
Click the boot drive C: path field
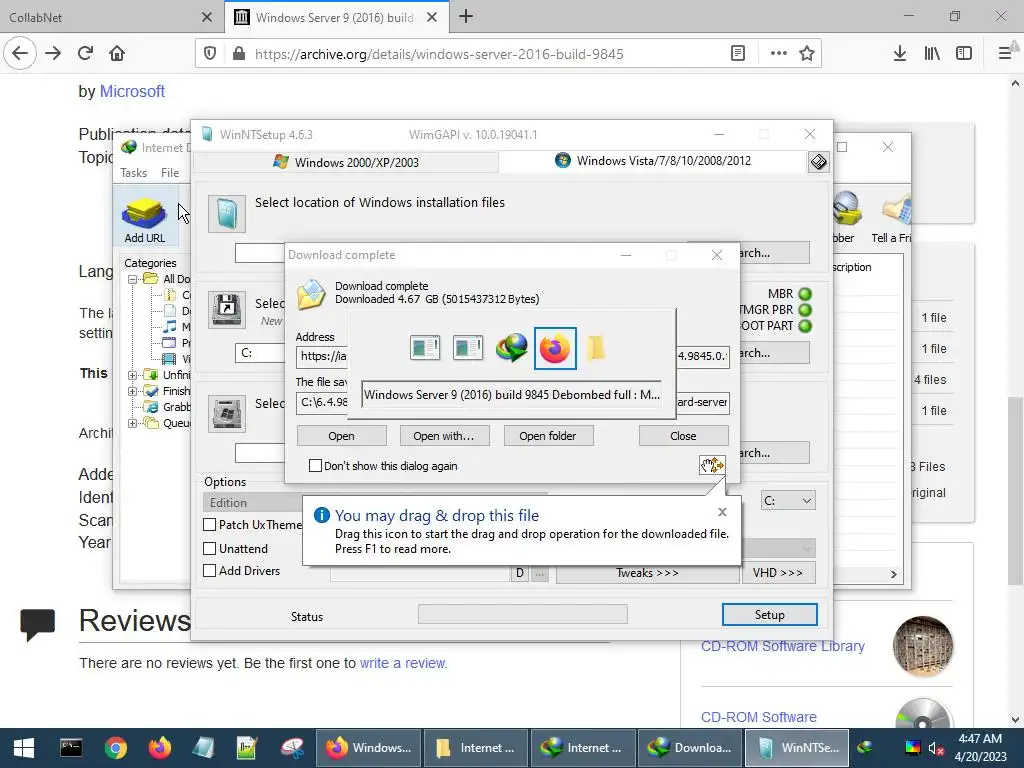[x=260, y=353]
